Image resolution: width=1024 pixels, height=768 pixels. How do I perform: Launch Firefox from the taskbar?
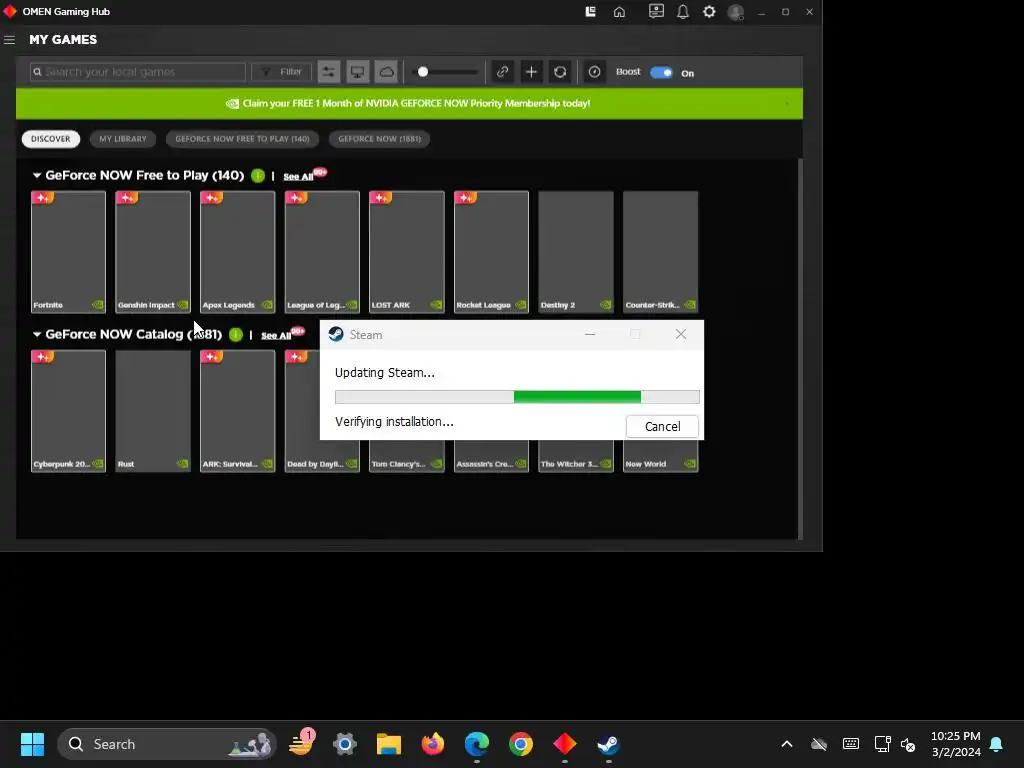point(432,744)
